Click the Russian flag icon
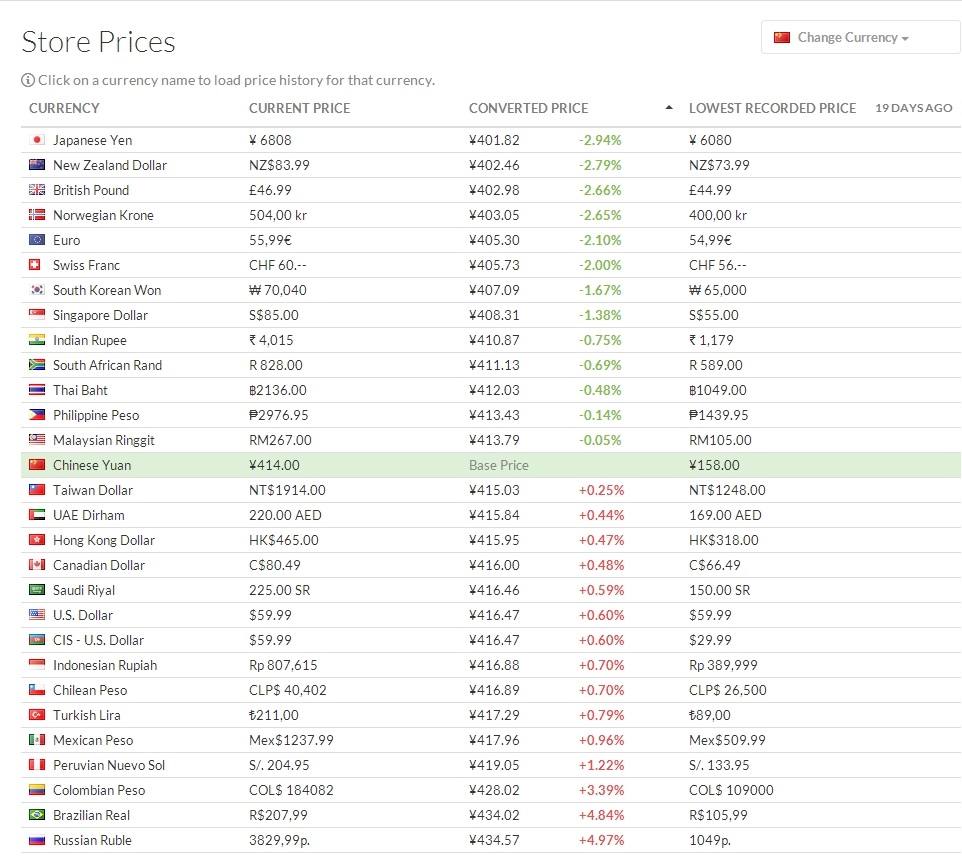 tap(37, 840)
